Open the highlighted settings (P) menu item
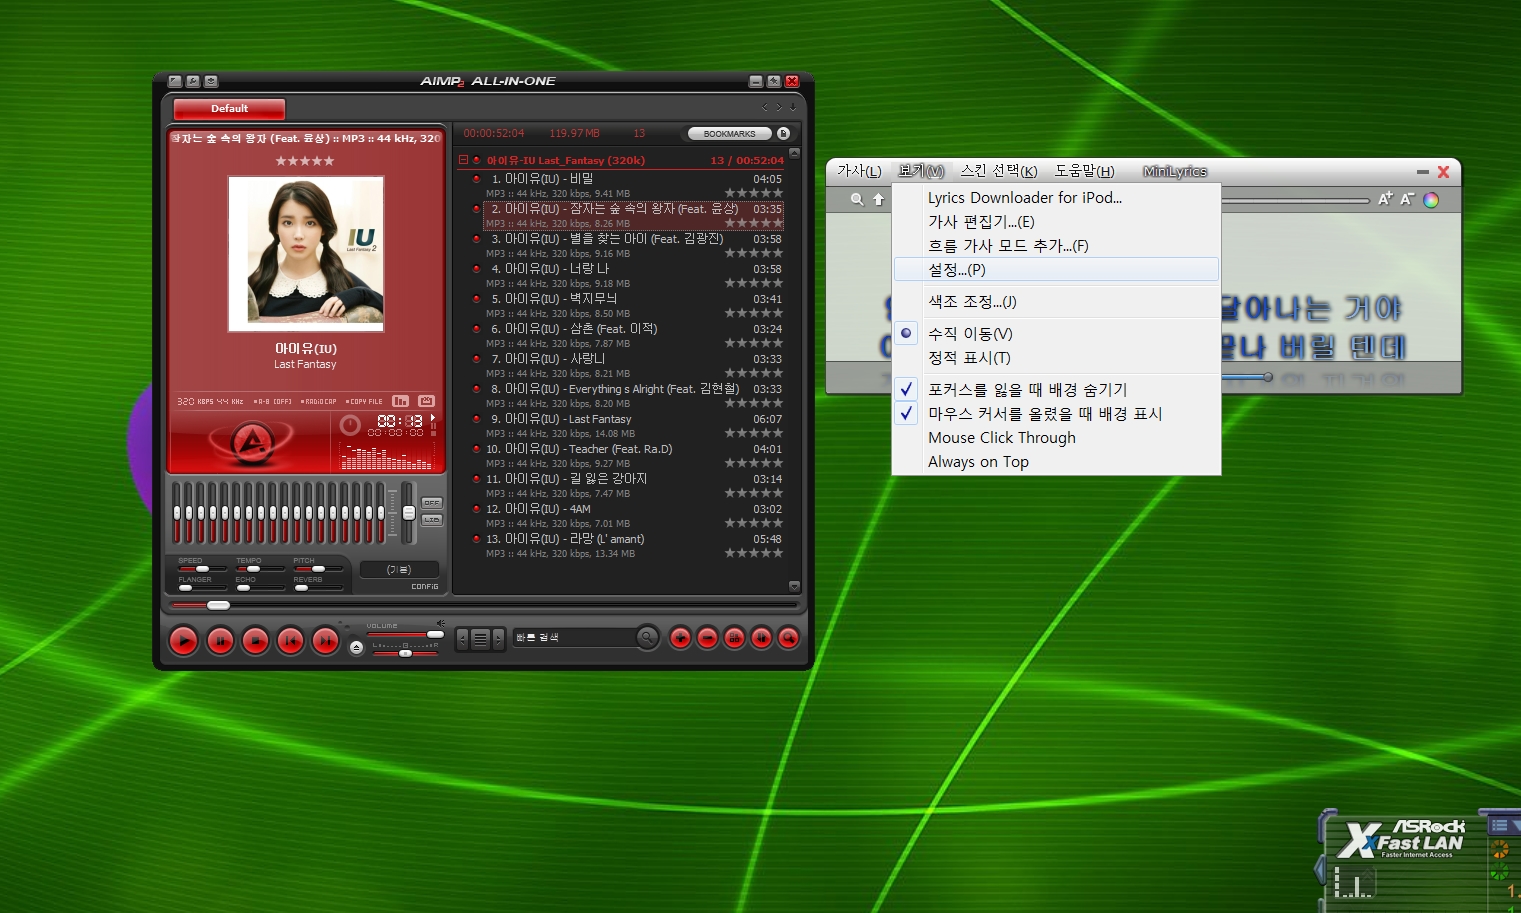Viewport: 1521px width, 913px height. click(x=1056, y=269)
